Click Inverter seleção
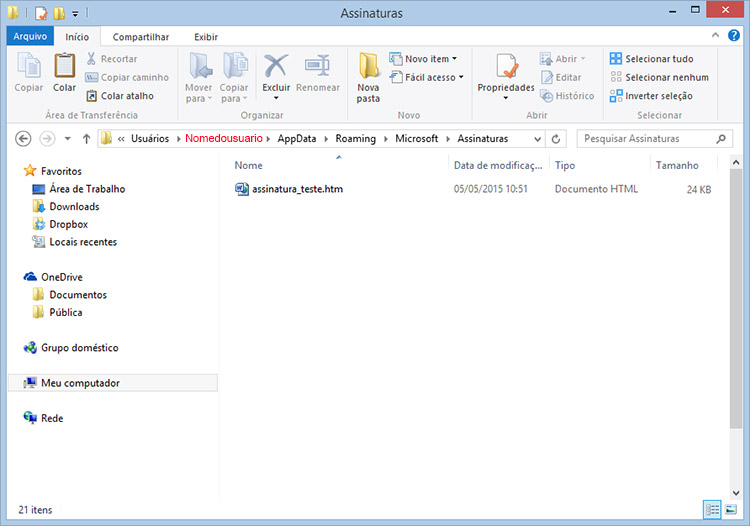Viewport: 750px width, 526px height. coord(651,96)
